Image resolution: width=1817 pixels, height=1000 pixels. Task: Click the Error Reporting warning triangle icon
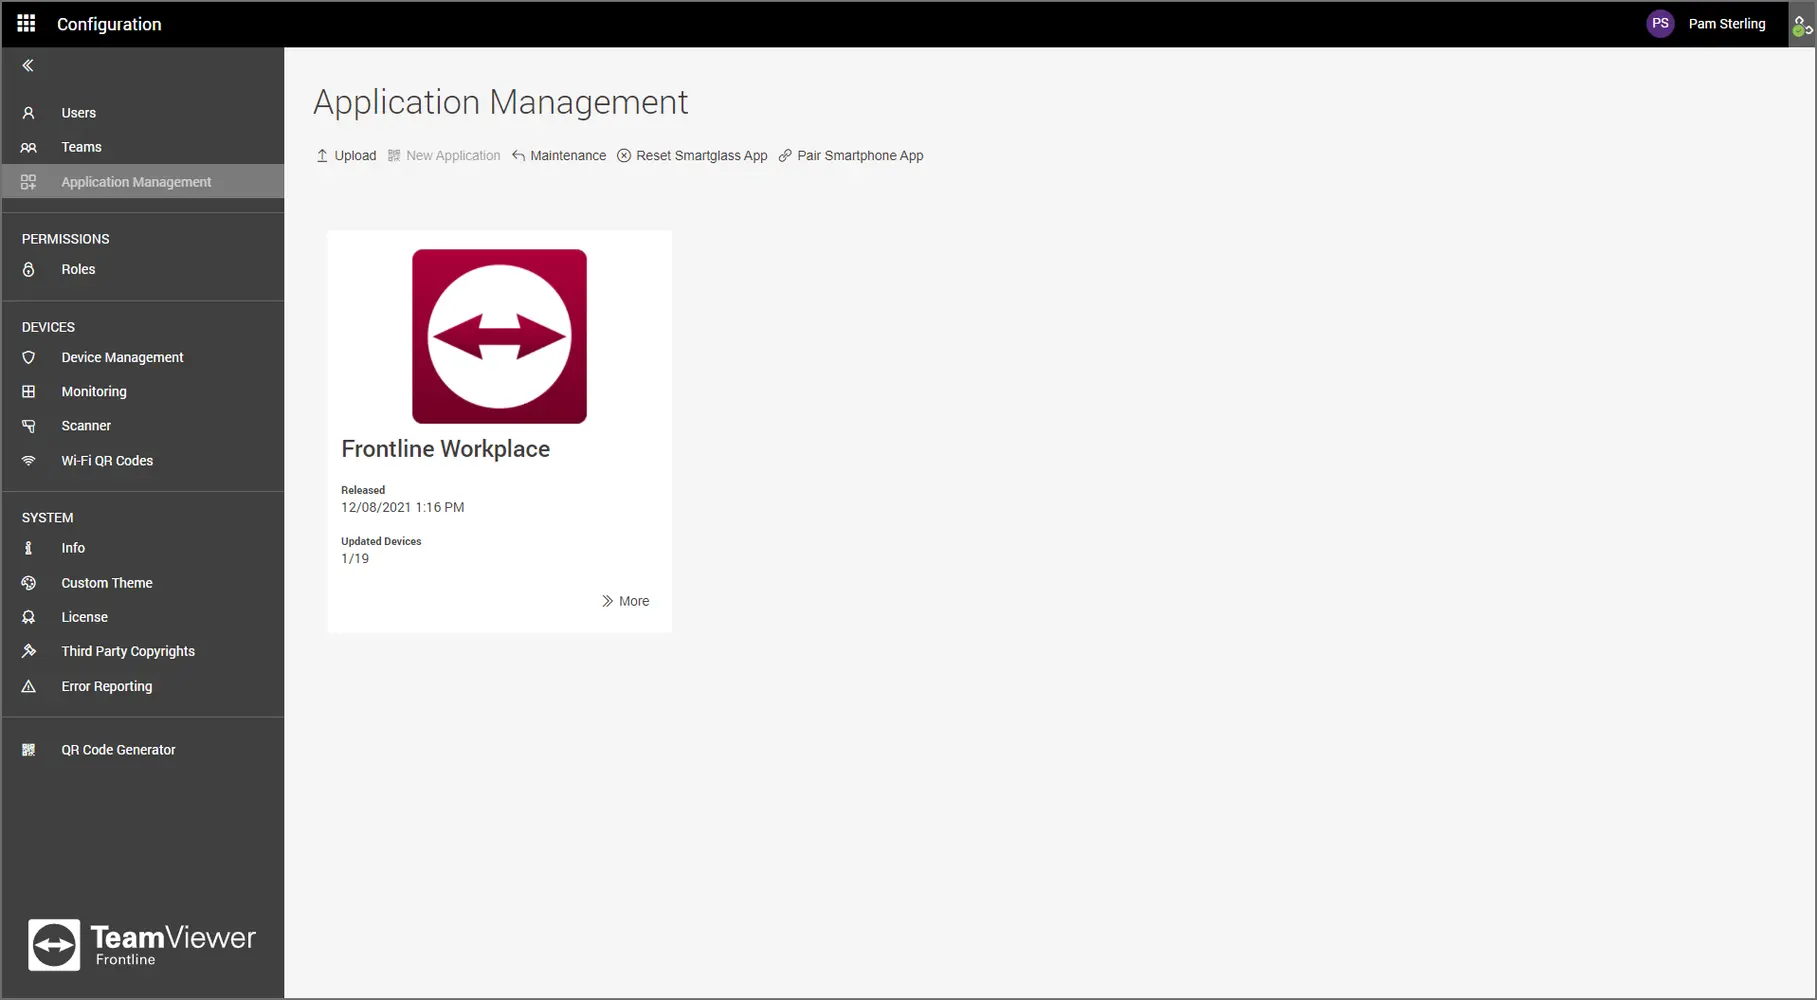[29, 686]
